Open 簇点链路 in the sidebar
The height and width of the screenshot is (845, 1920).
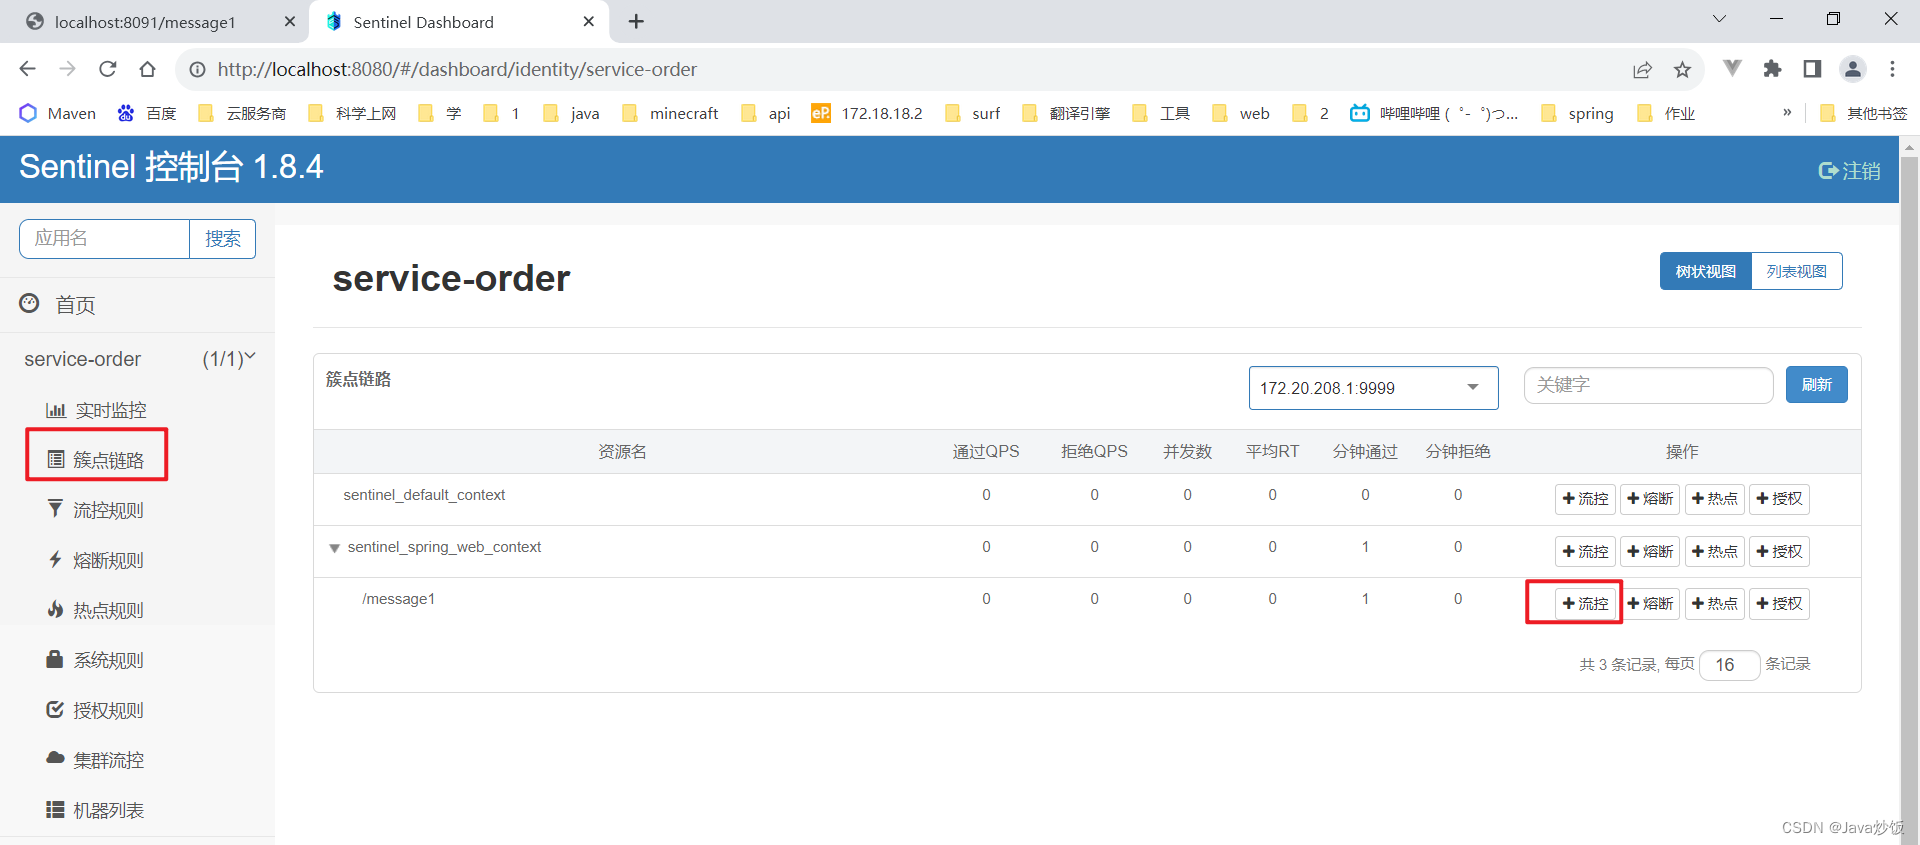tap(96, 460)
